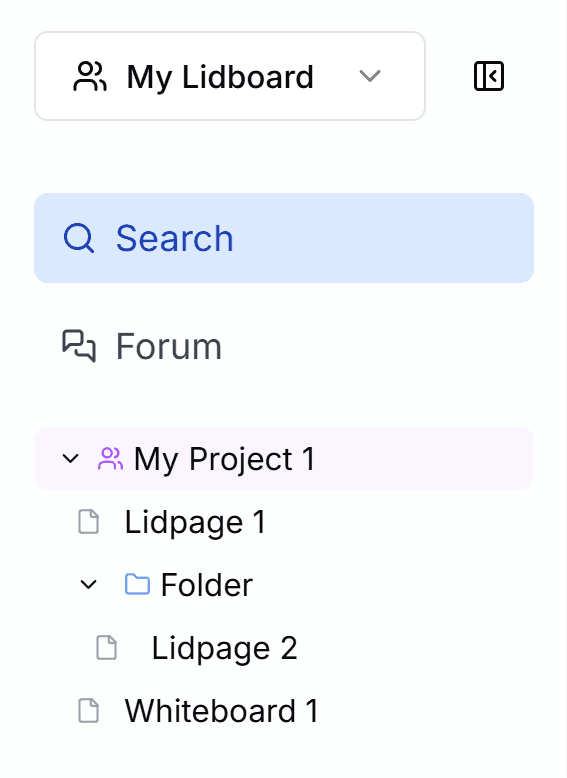Select the My Project 1 entry

click(x=284, y=458)
